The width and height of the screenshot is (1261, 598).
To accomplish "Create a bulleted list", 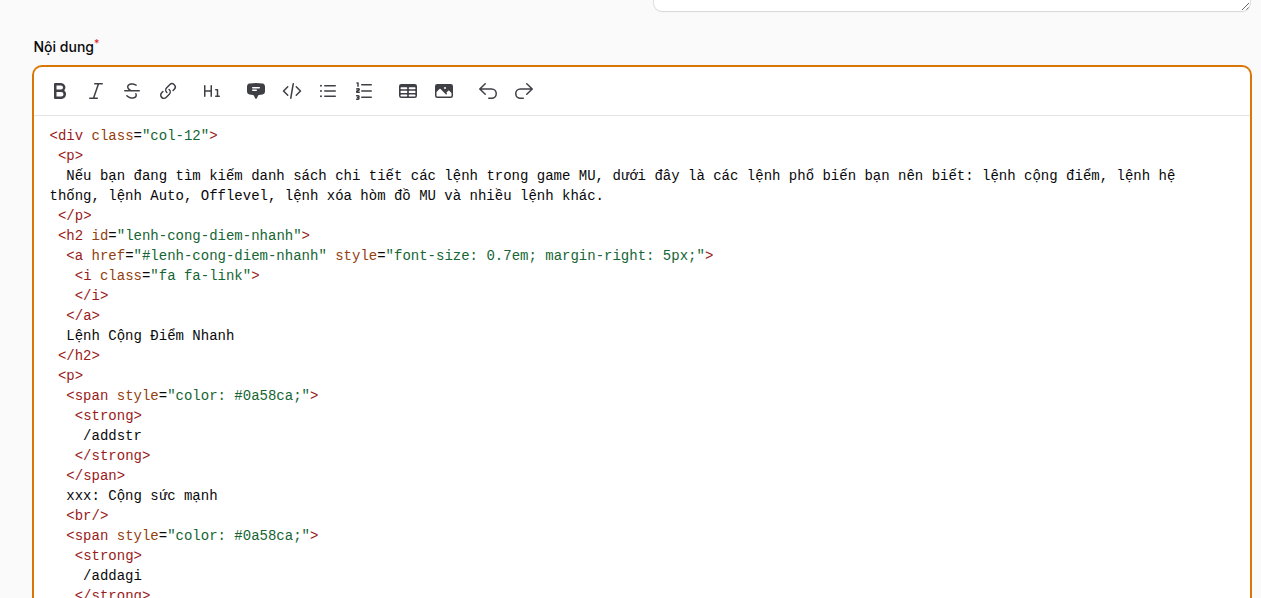I will coord(328,91).
